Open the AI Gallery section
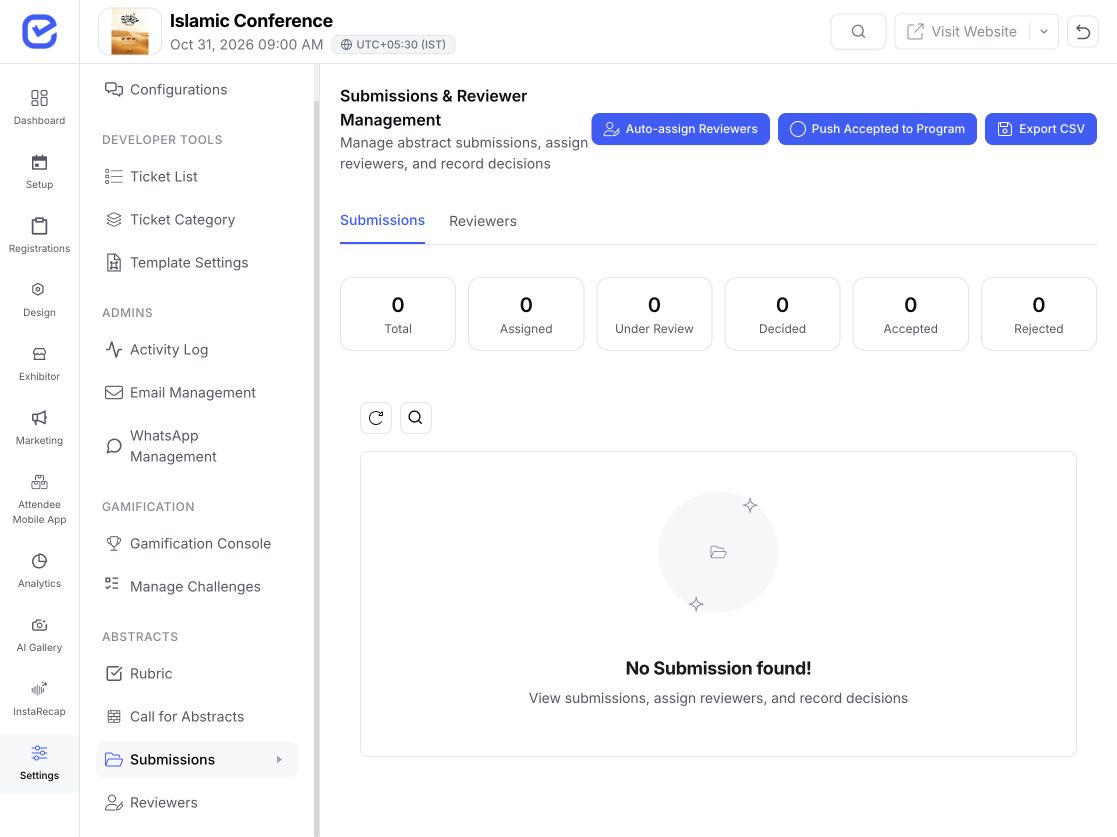The image size is (1117, 837). pos(39,635)
